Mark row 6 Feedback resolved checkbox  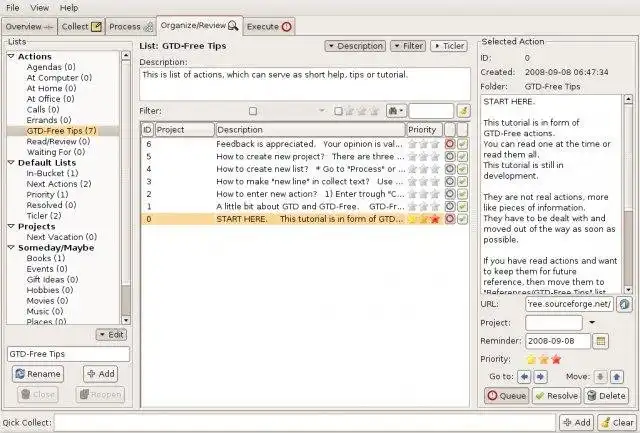(462, 144)
